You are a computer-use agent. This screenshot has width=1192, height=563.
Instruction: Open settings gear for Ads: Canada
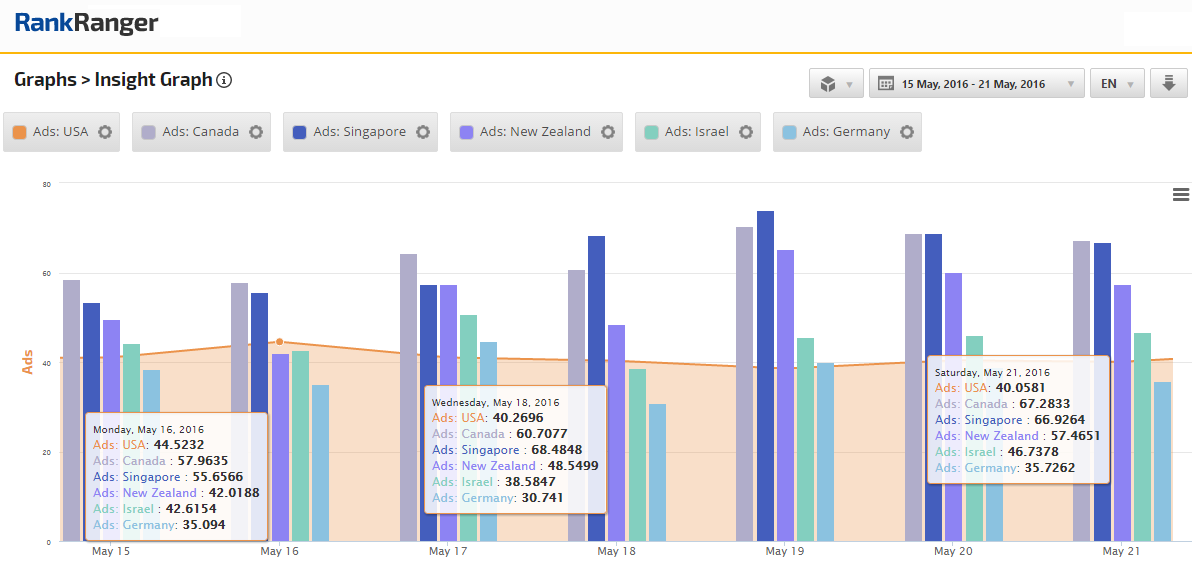click(x=256, y=132)
